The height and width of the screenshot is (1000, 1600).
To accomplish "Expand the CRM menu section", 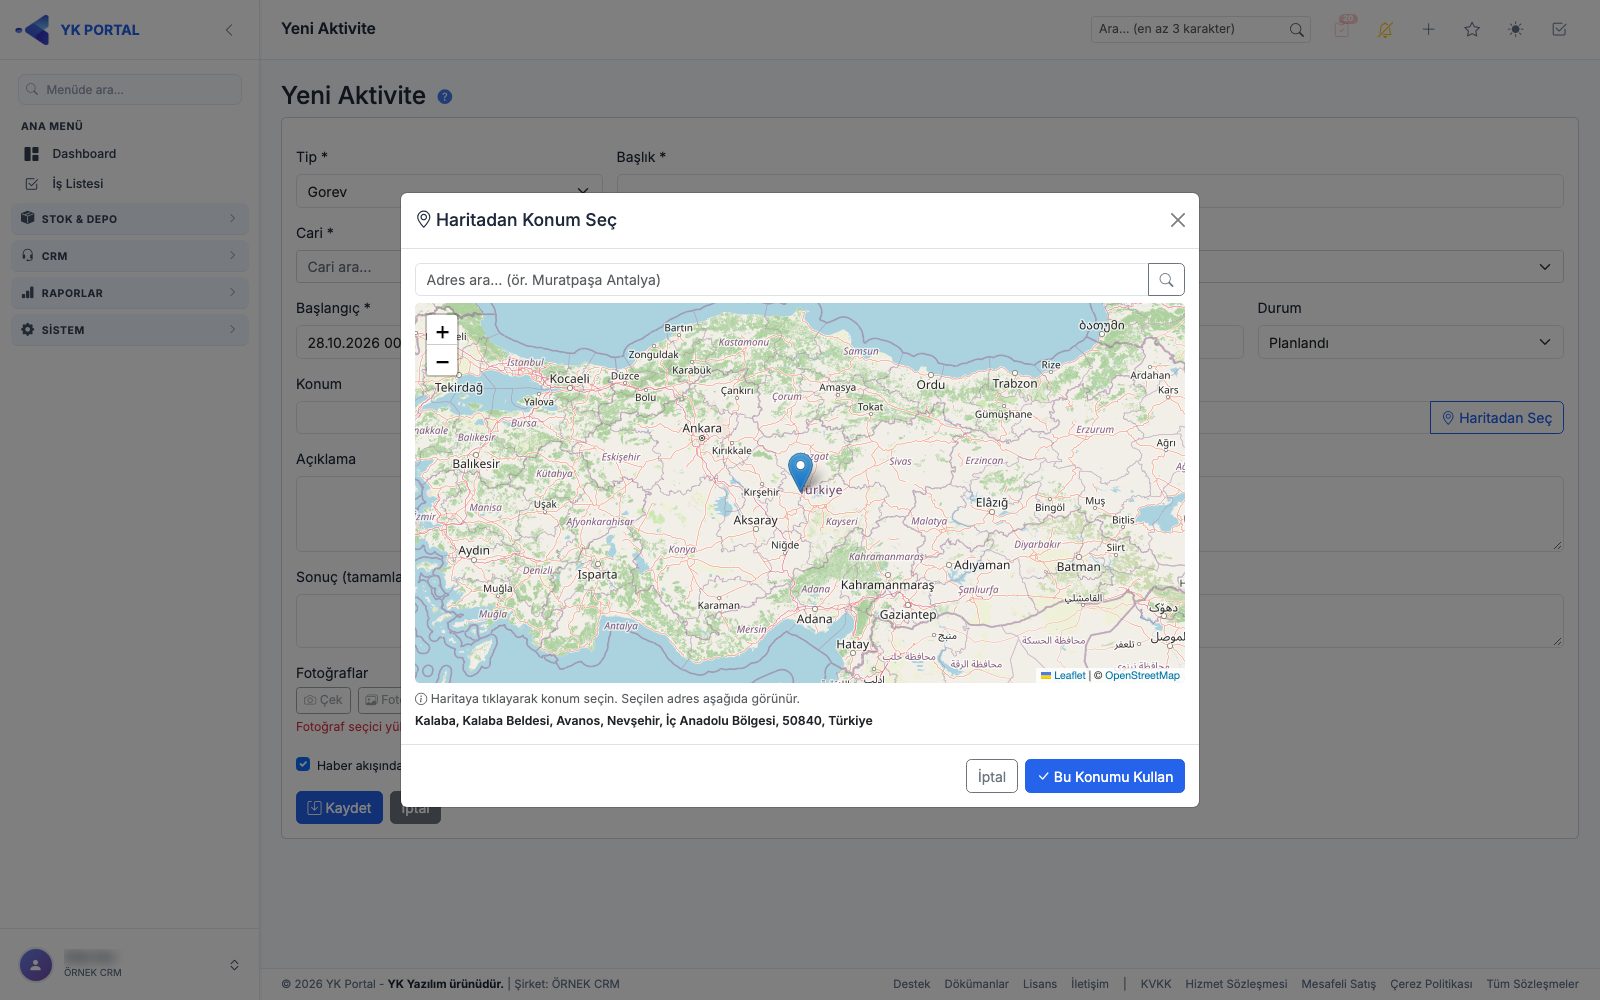I will click(130, 256).
